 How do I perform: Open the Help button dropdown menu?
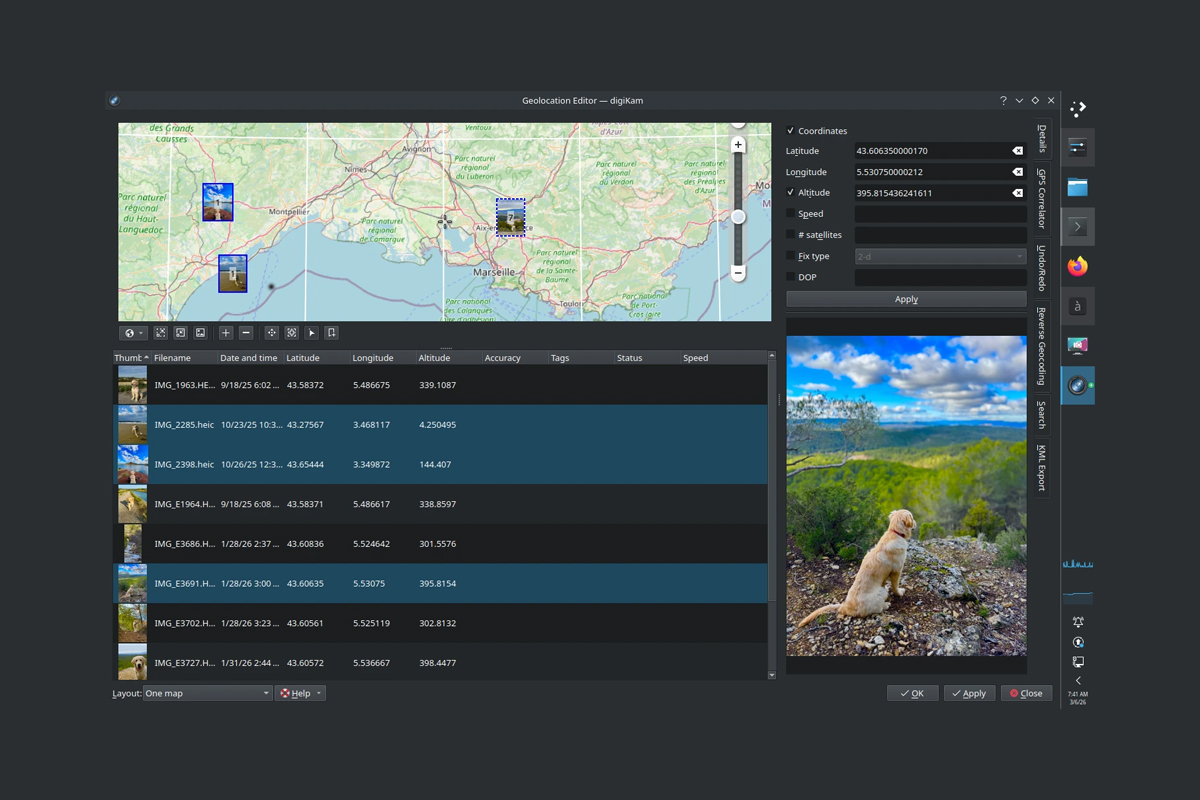pos(300,693)
